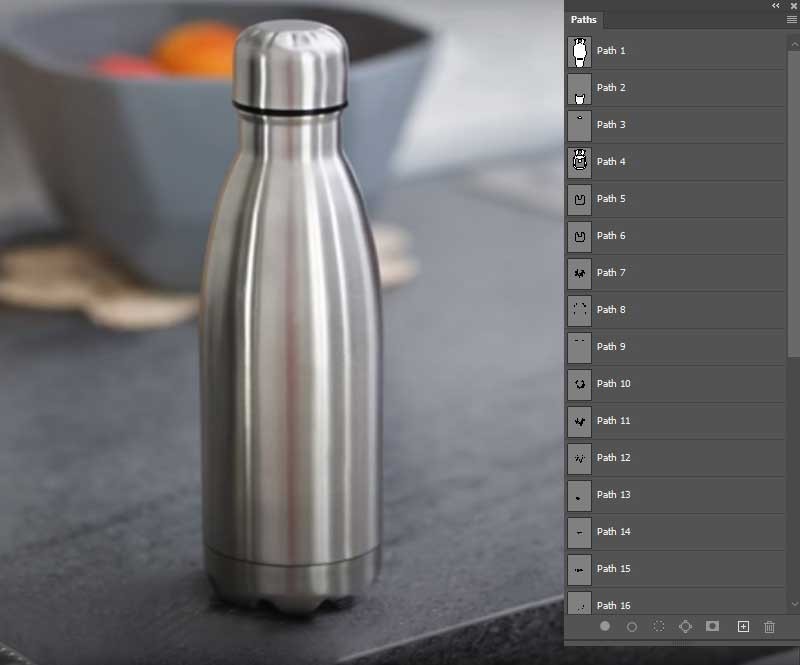The width and height of the screenshot is (800, 665).
Task: Switch to the Paths tab
Action: click(583, 19)
